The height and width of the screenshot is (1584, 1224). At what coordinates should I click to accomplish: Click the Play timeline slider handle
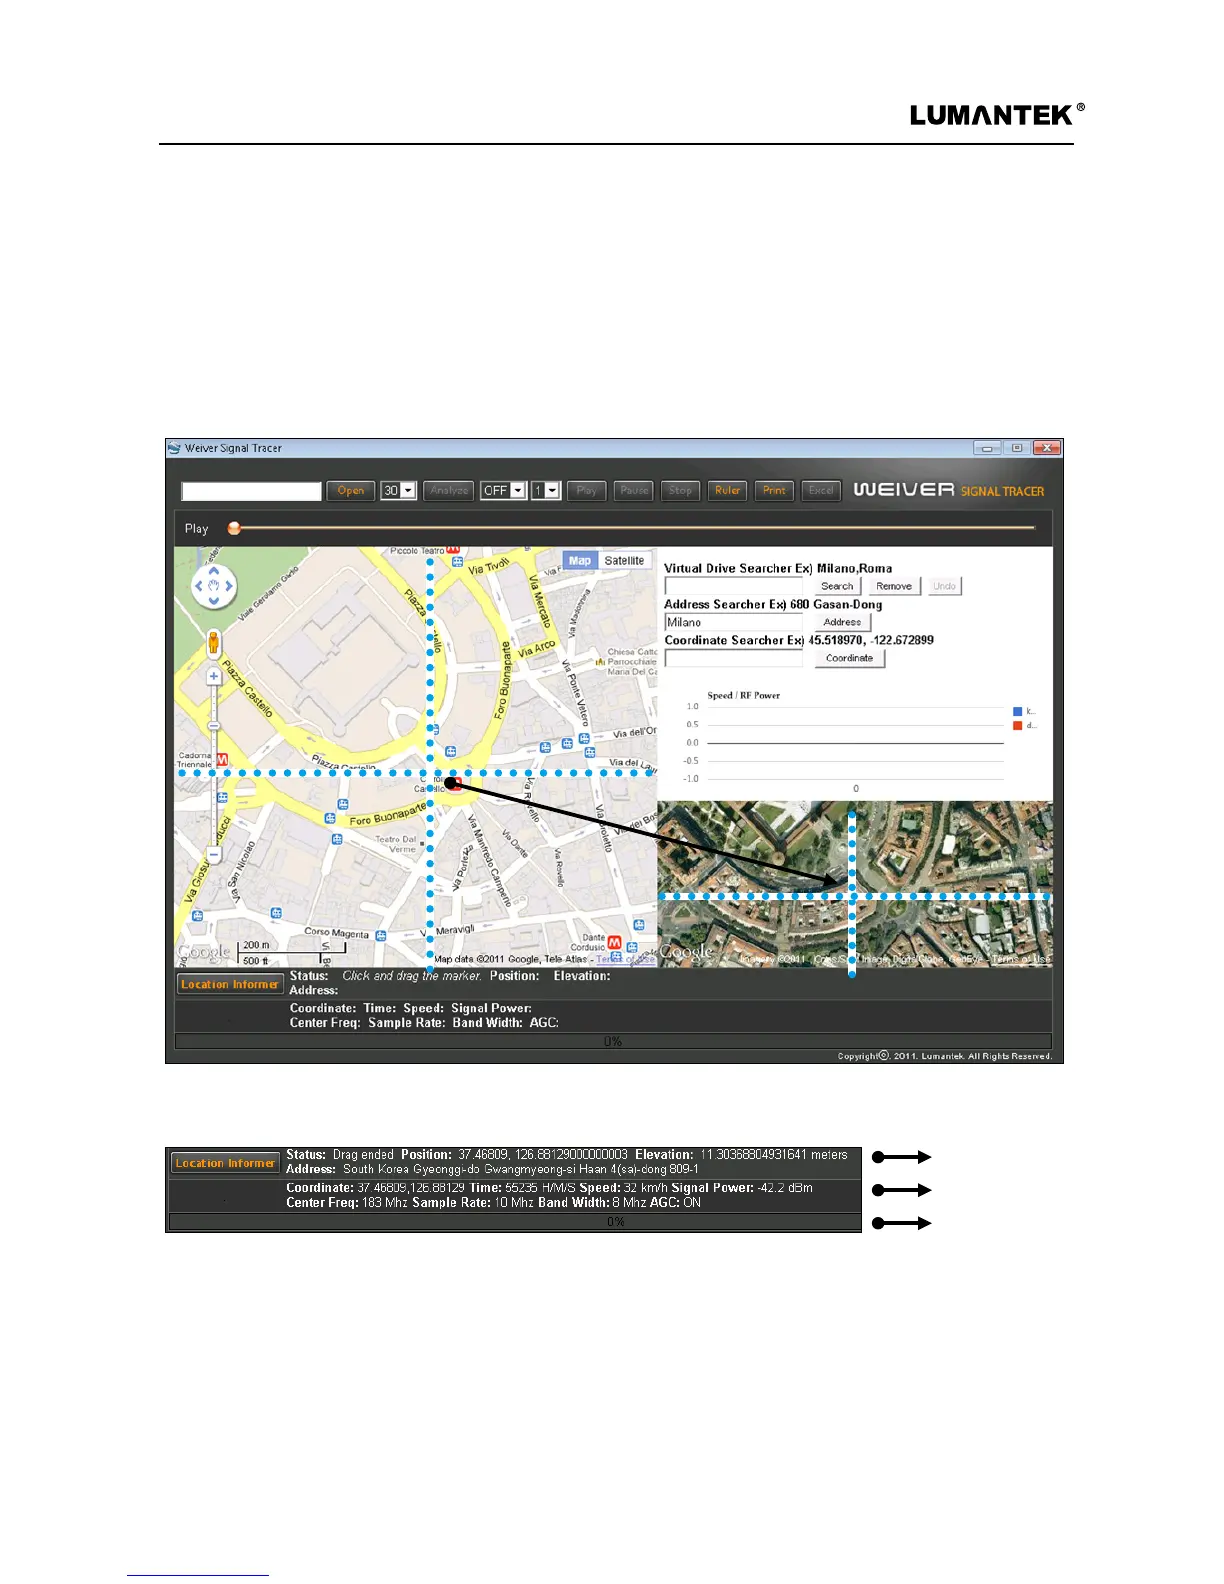234,528
